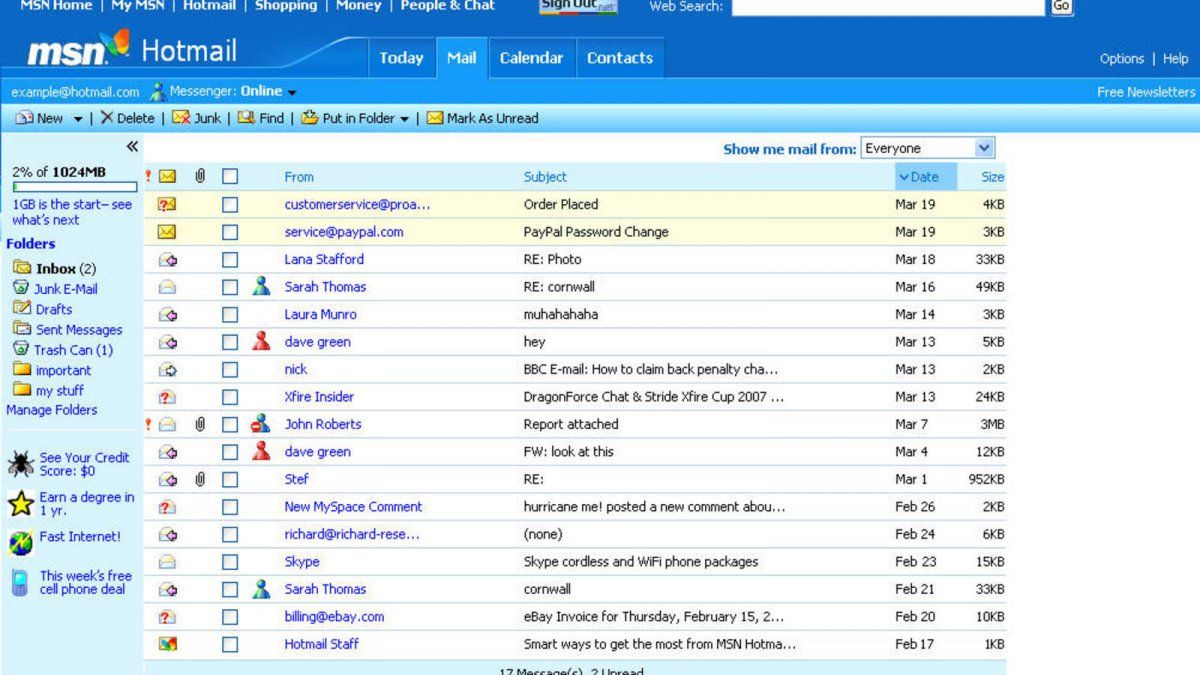Check the box for Lana Stafford's email
Screen dimensions: 1200x675
point(230,259)
